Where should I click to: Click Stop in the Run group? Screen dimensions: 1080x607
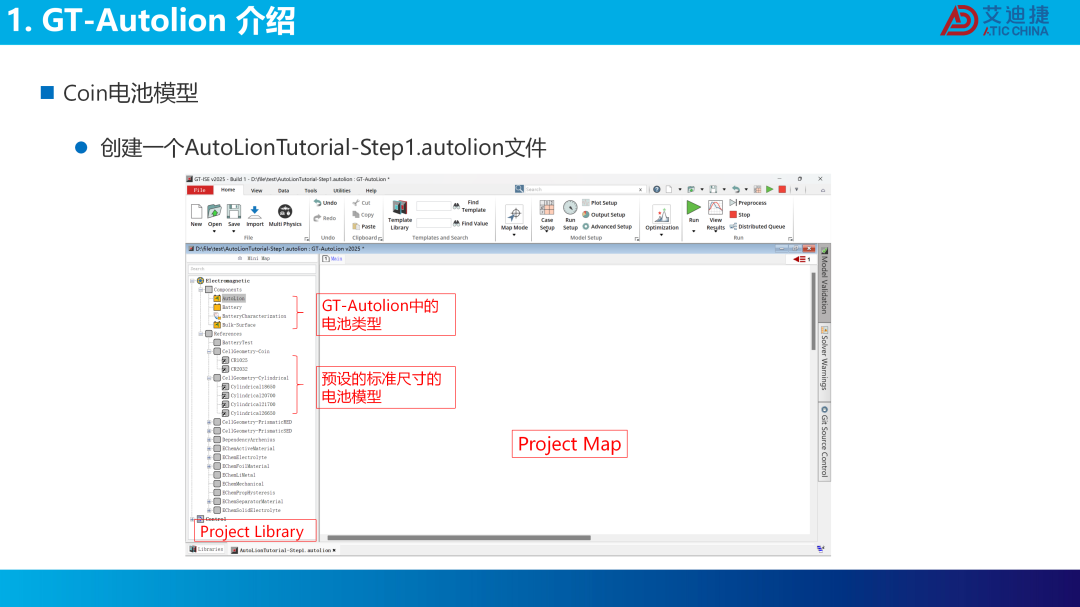[740, 215]
